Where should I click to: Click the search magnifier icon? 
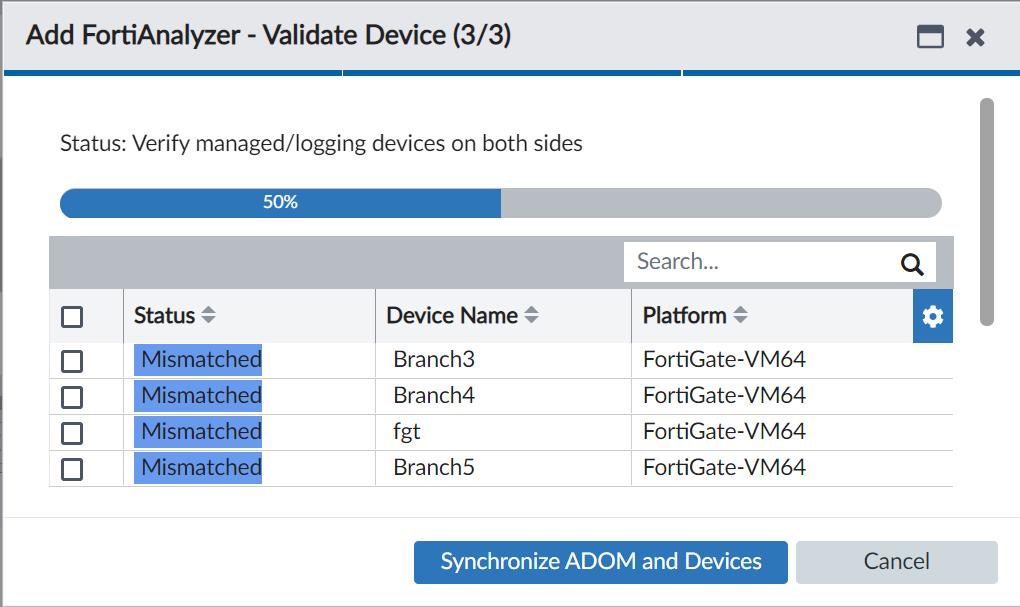click(x=911, y=263)
